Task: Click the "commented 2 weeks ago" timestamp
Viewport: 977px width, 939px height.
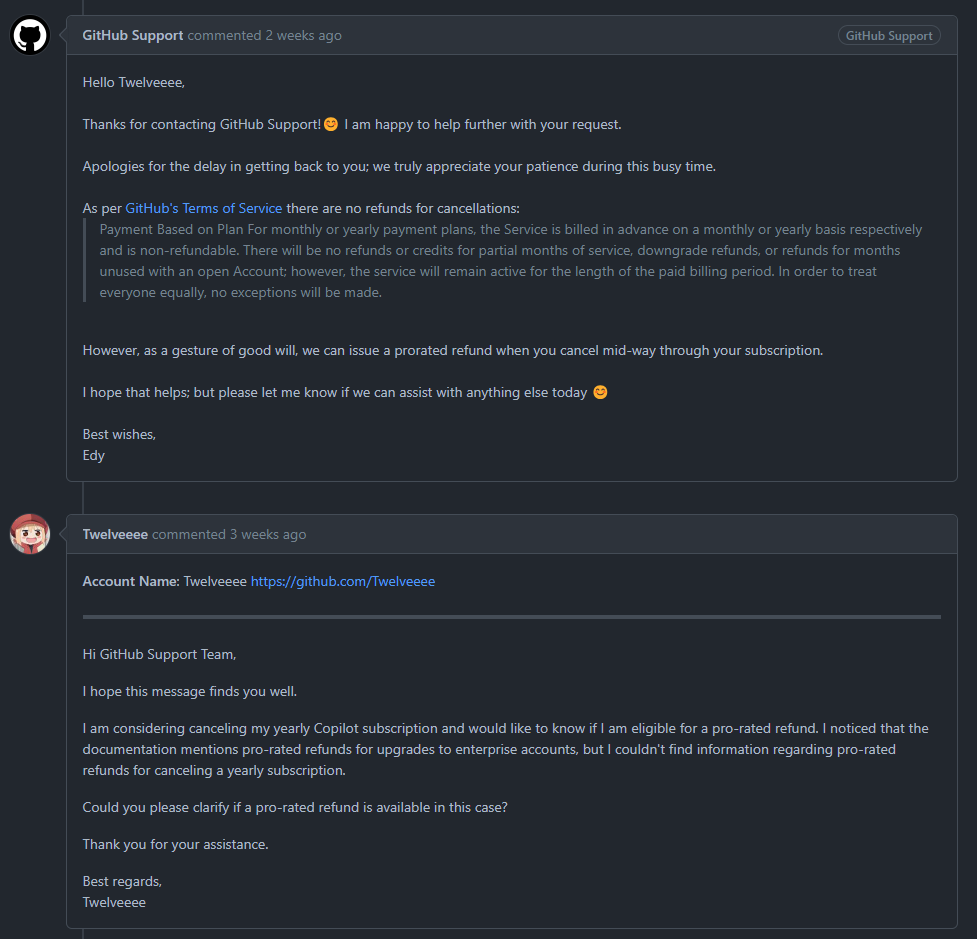Action: click(x=265, y=35)
